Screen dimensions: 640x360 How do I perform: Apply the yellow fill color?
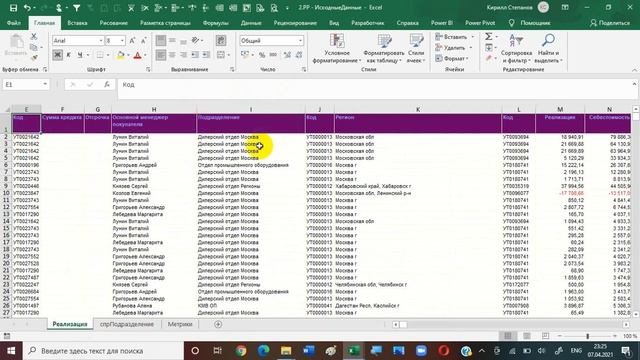click(x=120, y=55)
